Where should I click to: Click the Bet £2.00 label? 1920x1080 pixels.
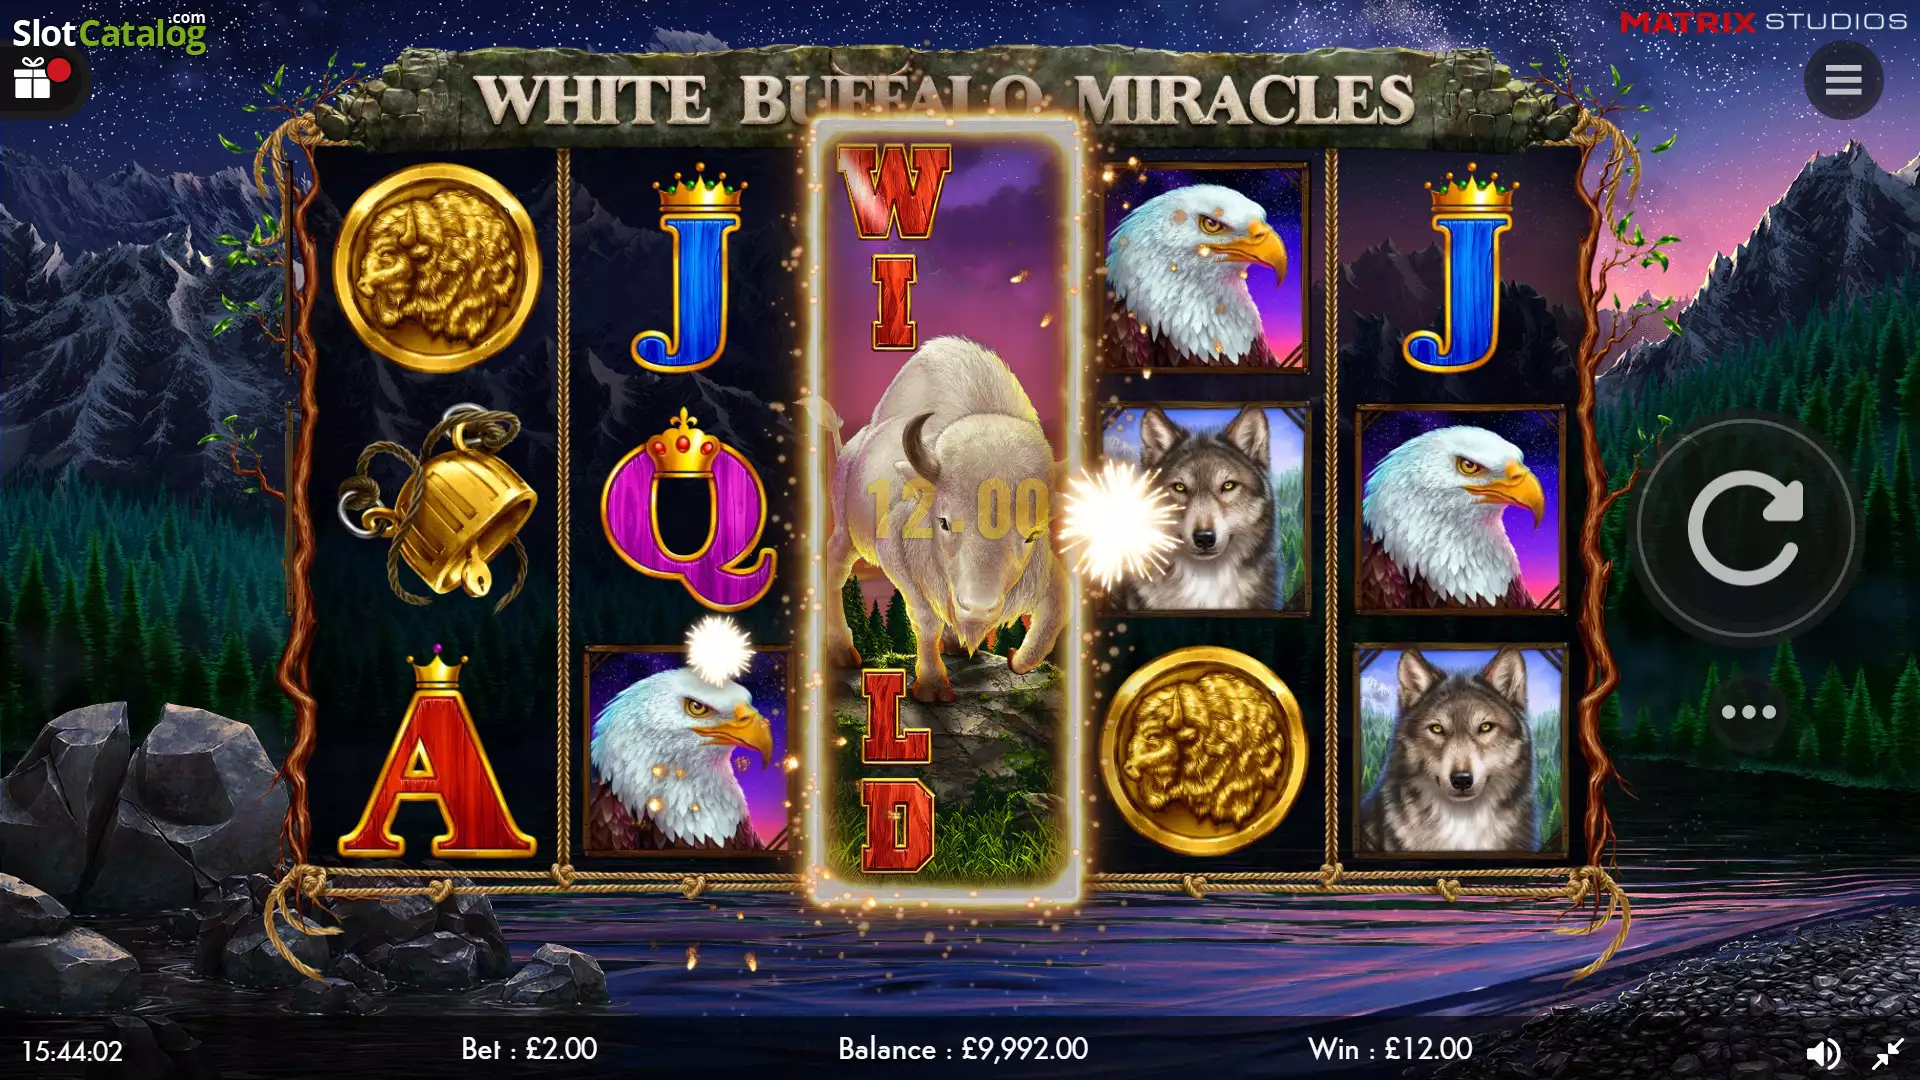(x=529, y=1049)
